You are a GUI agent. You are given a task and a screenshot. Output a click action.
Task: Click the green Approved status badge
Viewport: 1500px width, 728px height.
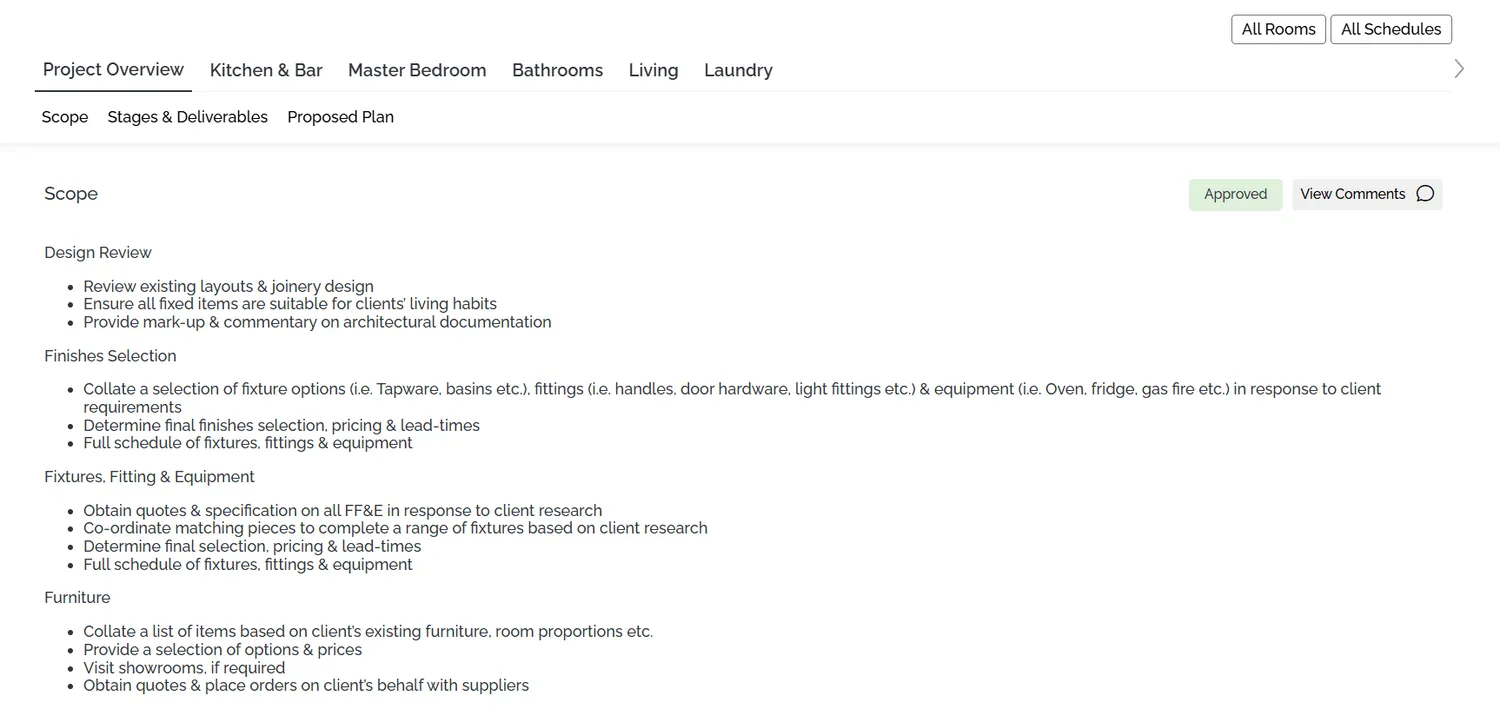(1235, 194)
